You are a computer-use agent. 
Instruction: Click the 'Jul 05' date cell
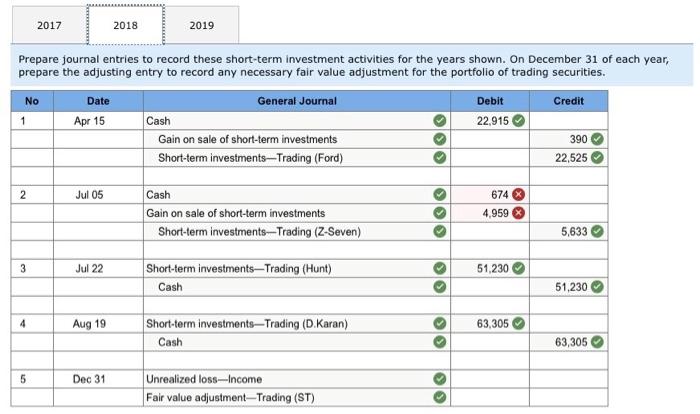point(98,195)
